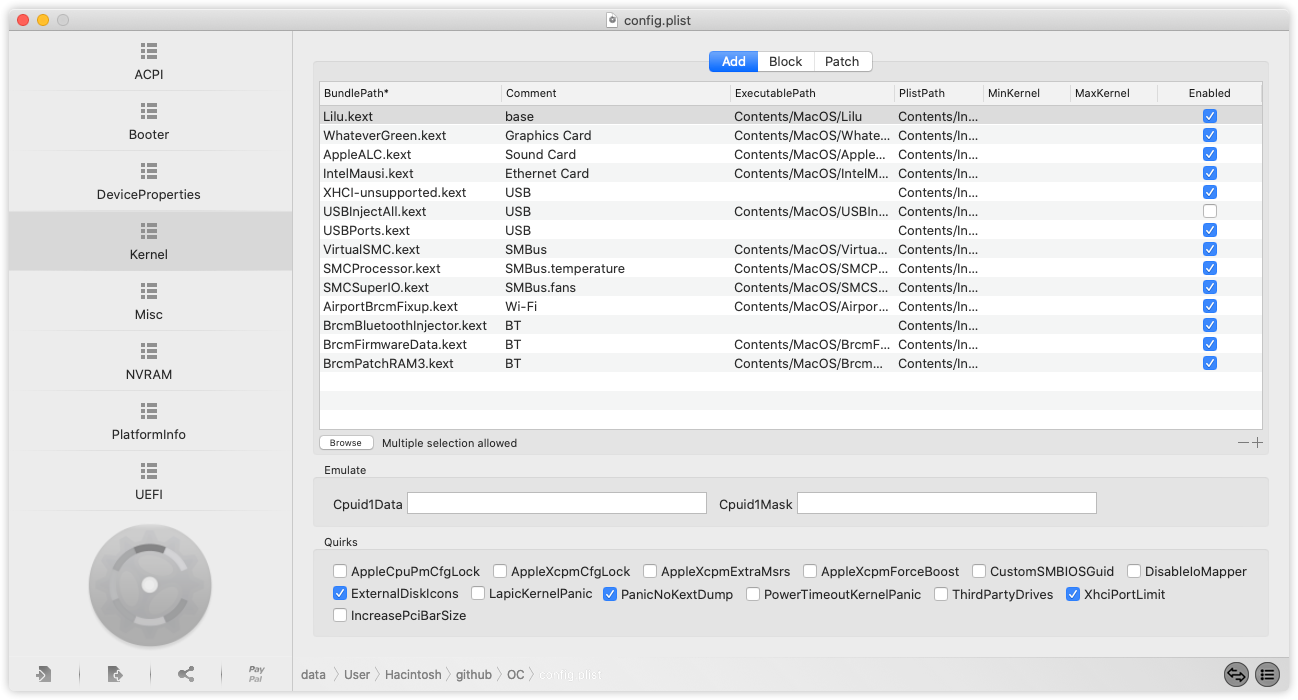Click the Enabled column header
The image size is (1298, 700).
tap(1210, 93)
